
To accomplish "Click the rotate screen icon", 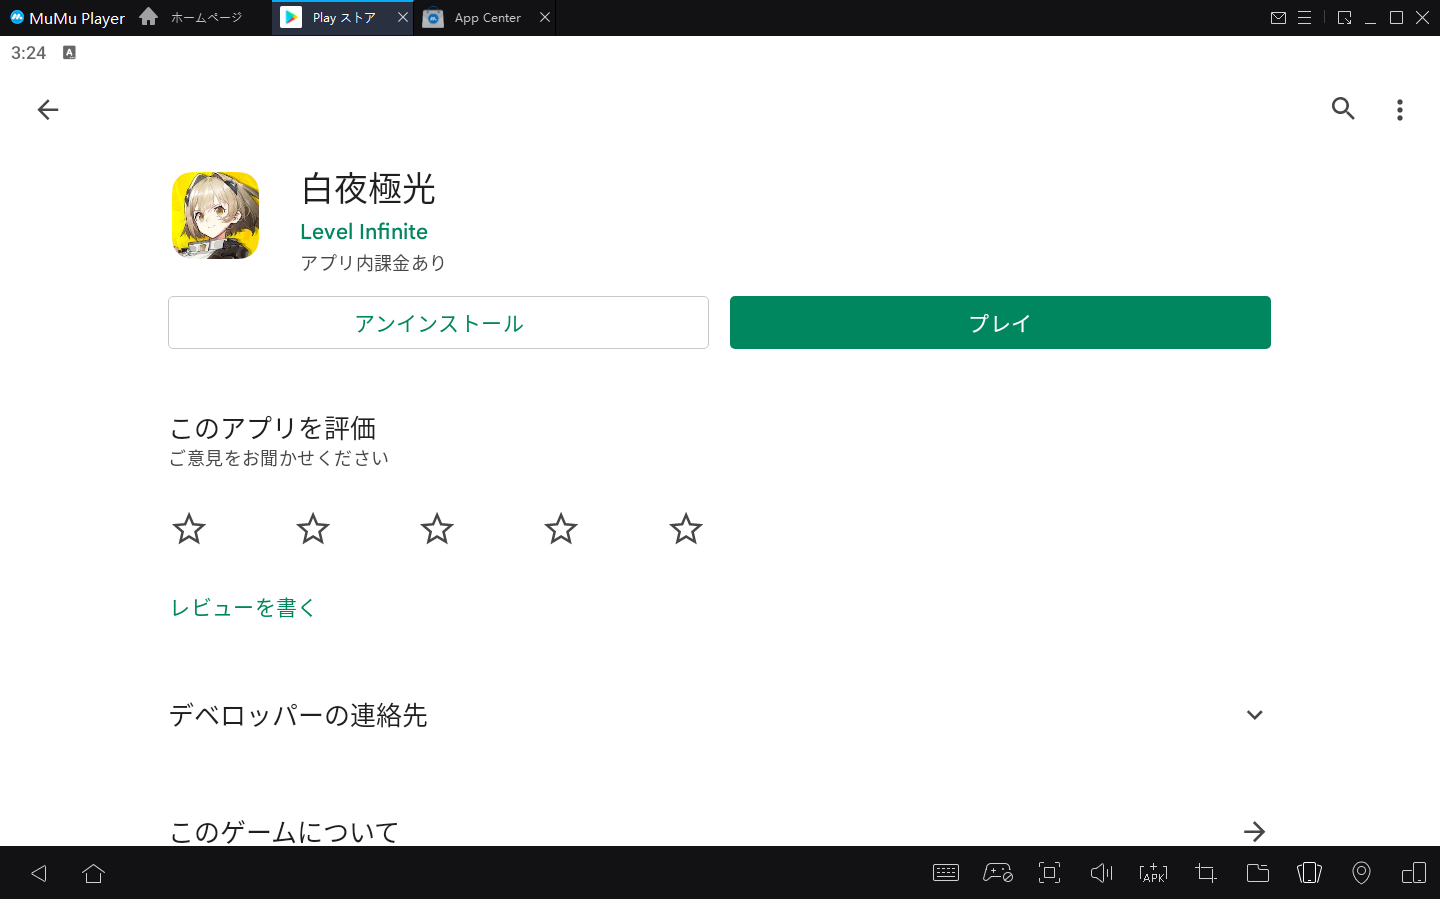I will (1310, 873).
